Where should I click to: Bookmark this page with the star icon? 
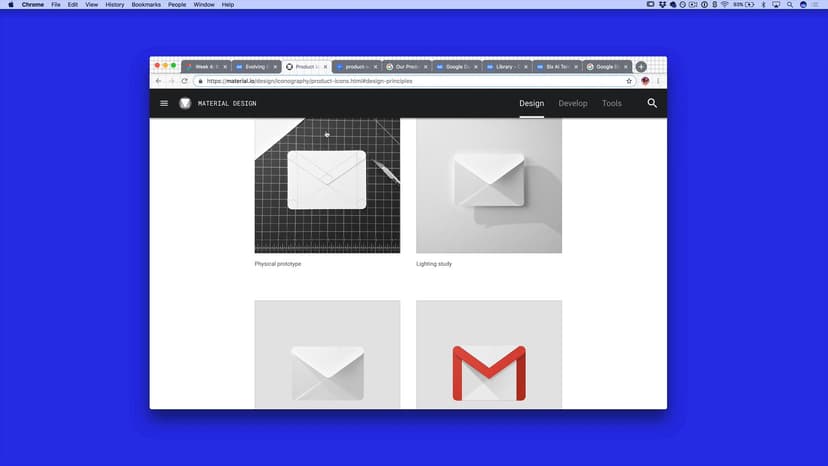tap(629, 81)
